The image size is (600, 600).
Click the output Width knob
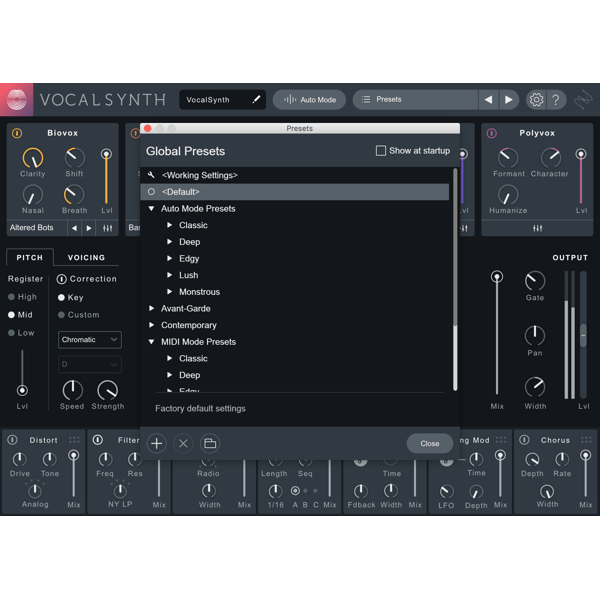pyautogui.click(x=535, y=387)
